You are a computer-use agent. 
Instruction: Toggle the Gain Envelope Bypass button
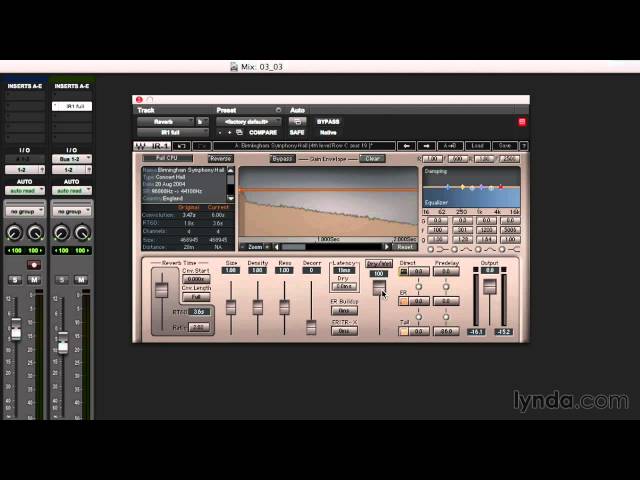pyautogui.click(x=282, y=158)
